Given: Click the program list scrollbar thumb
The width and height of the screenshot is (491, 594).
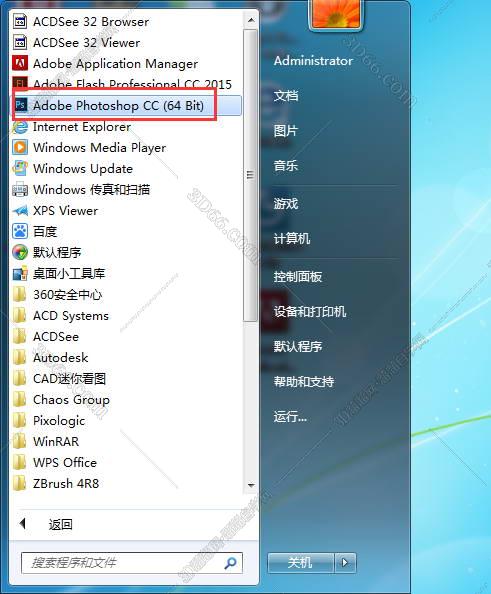Looking at the screenshot, I should 250,175.
